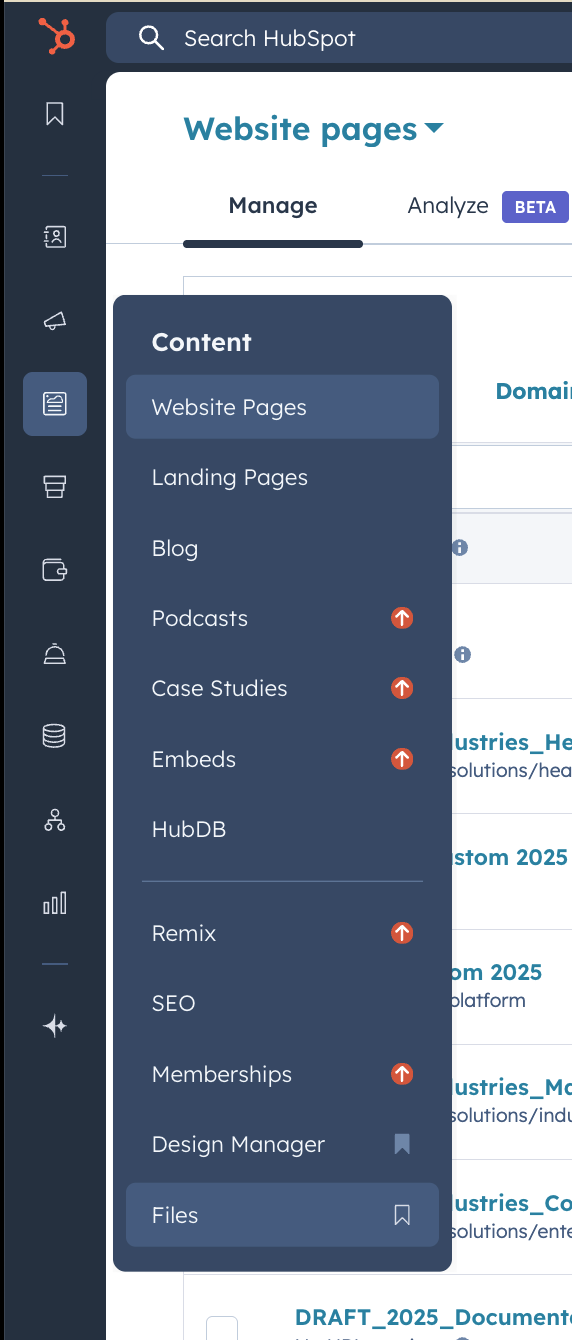Open the CRM contacts sidebar icon

click(x=55, y=237)
